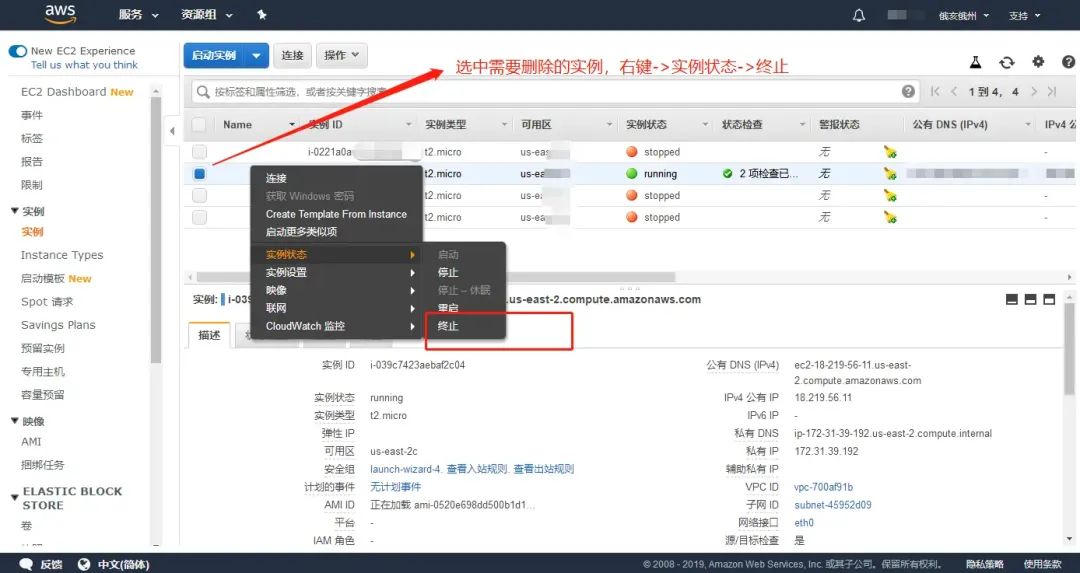
Task: Choose Create Template From Instance
Action: [336, 214]
